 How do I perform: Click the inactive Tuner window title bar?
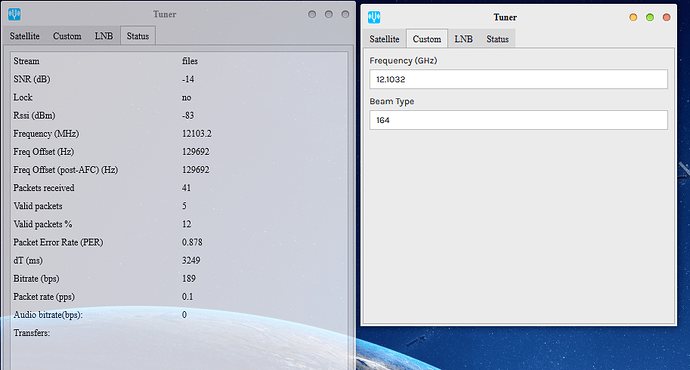tap(165, 15)
